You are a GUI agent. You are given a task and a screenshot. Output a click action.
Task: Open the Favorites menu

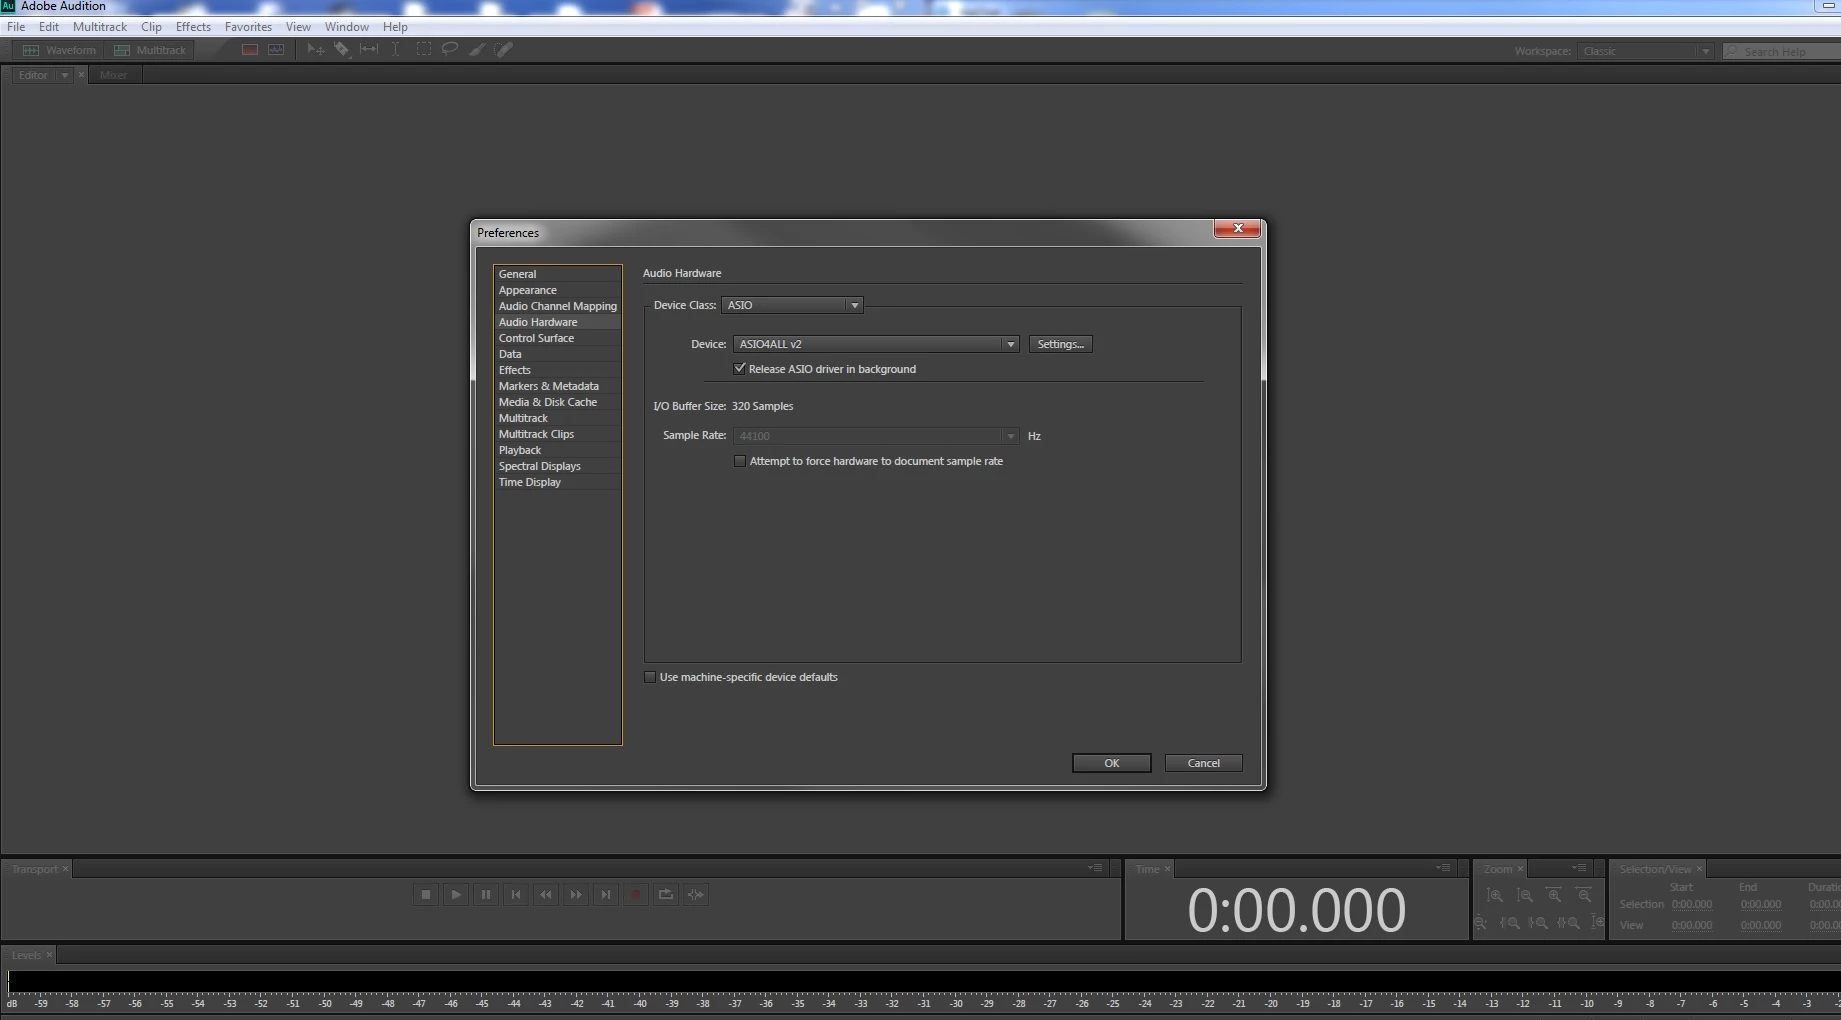click(248, 27)
